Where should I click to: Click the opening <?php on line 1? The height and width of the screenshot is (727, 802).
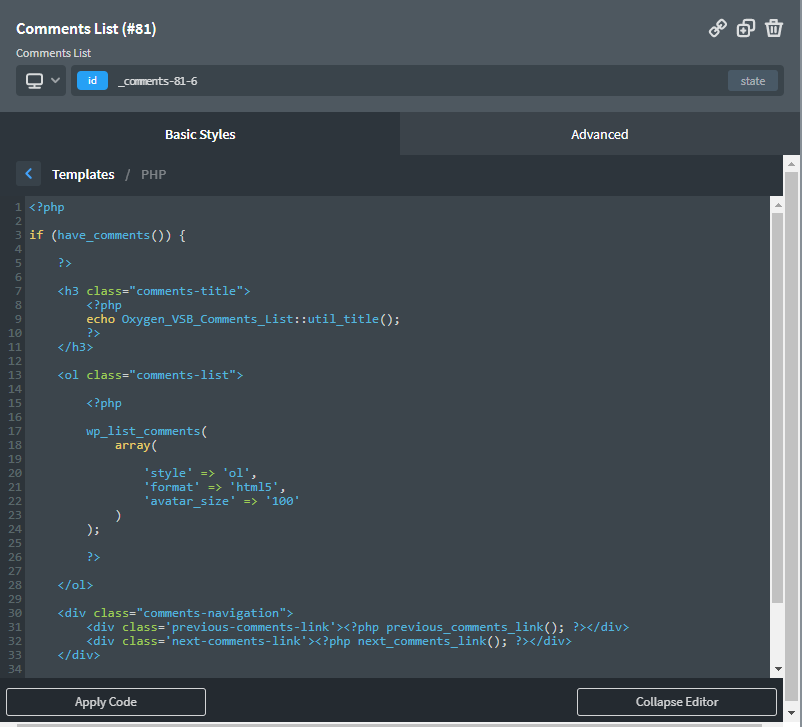pos(47,207)
